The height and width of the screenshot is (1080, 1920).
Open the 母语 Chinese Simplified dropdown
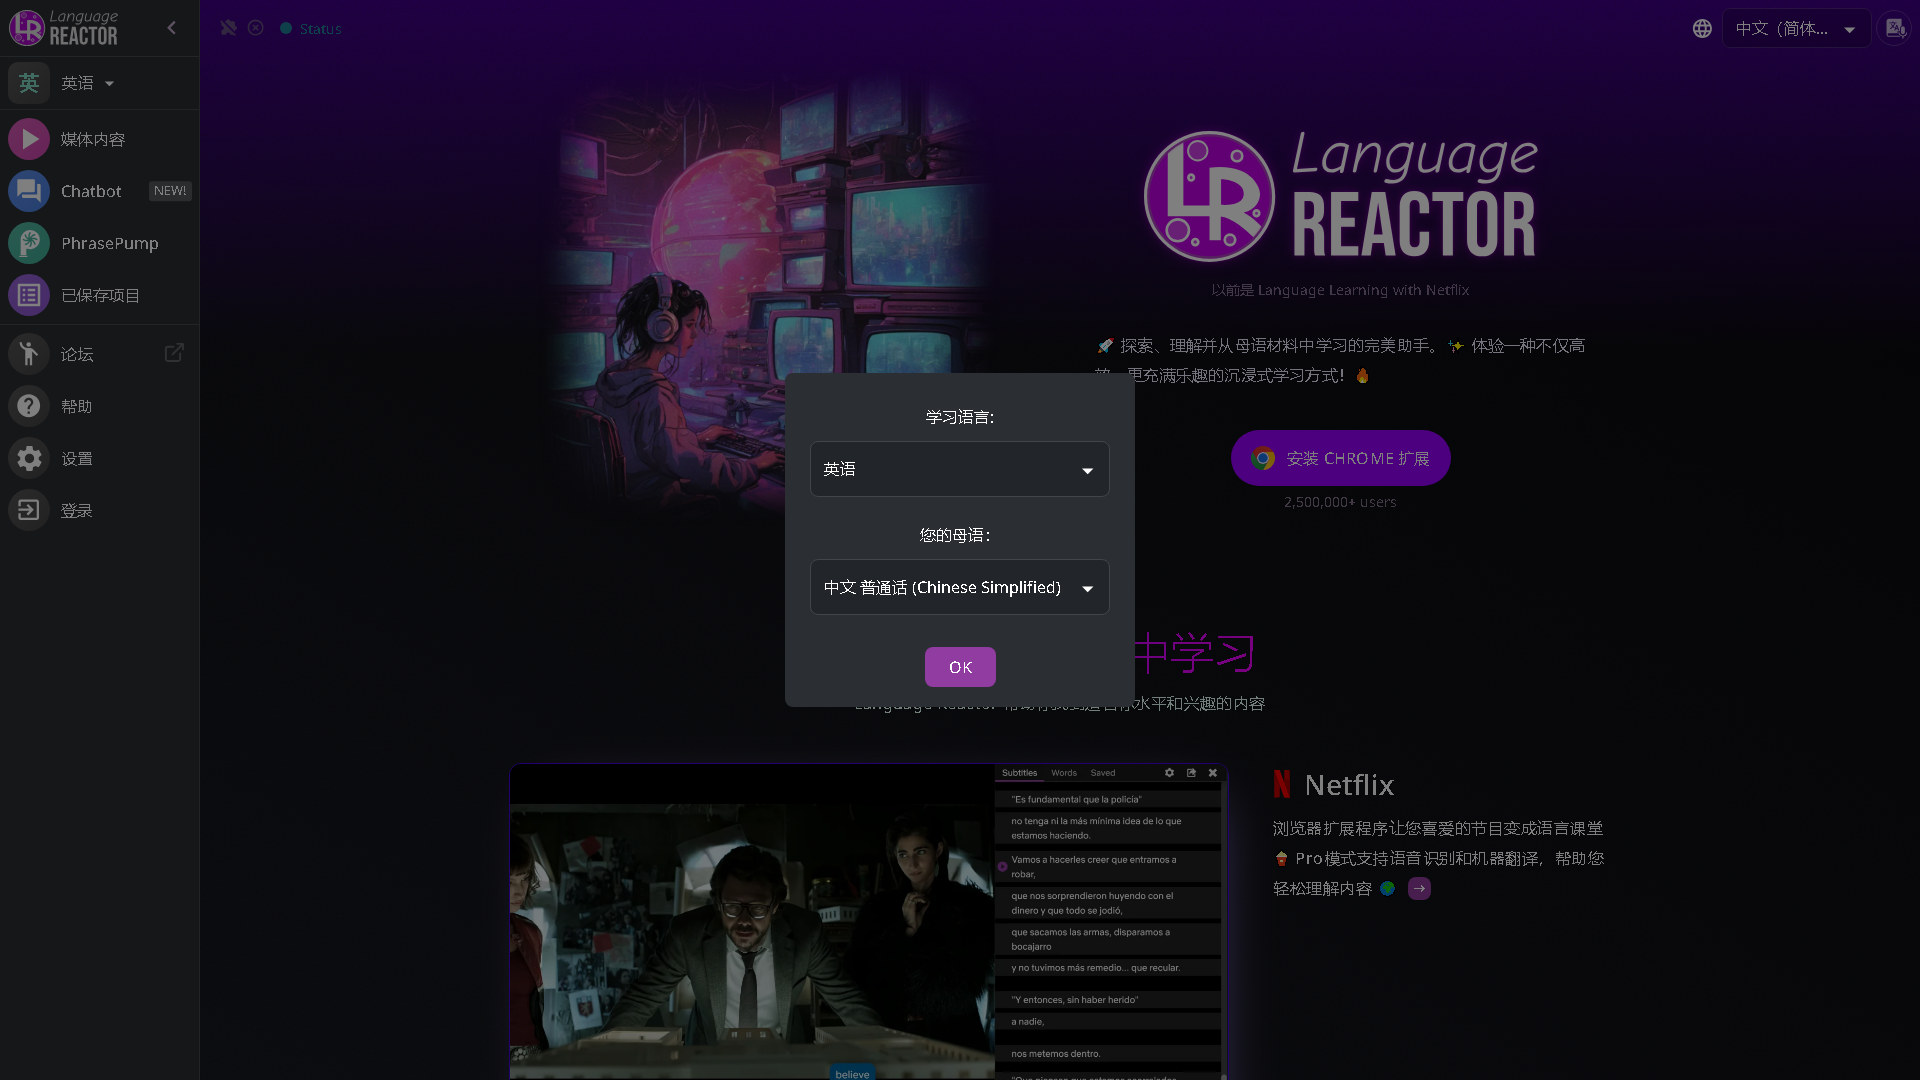[959, 587]
